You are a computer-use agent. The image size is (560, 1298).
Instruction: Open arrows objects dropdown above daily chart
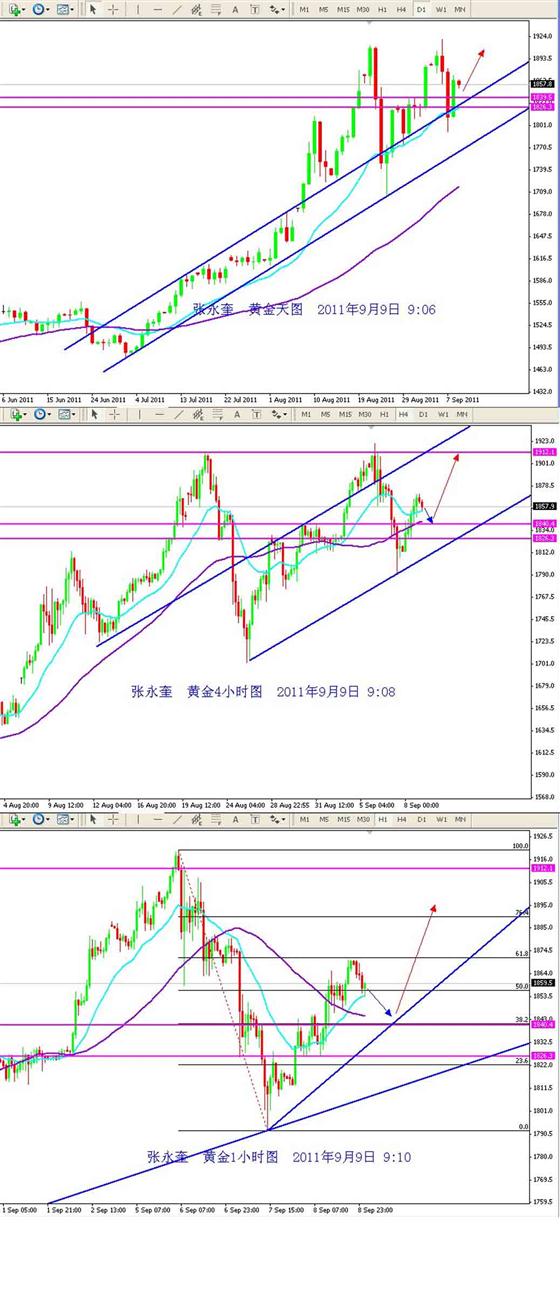point(275,9)
